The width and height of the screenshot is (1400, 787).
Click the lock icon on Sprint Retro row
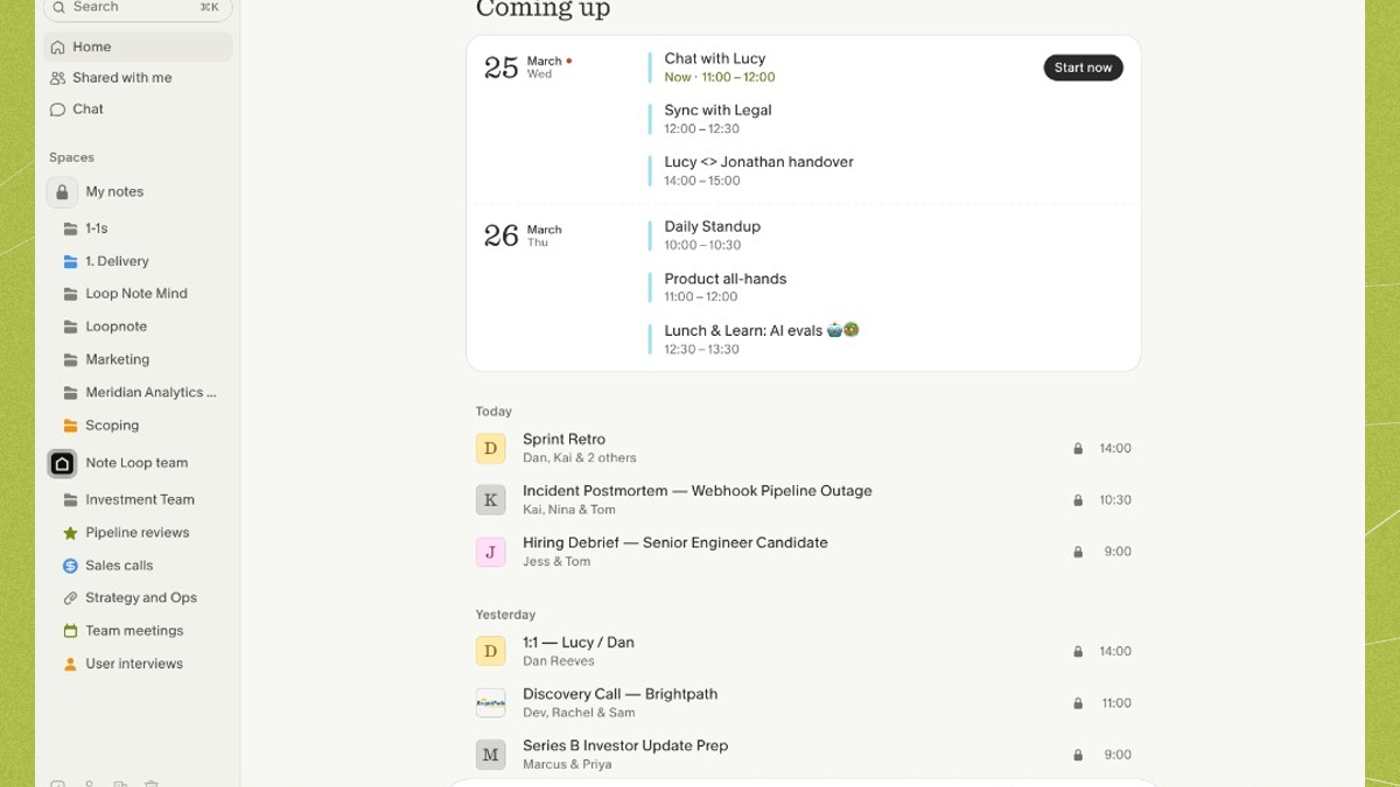(x=1078, y=449)
